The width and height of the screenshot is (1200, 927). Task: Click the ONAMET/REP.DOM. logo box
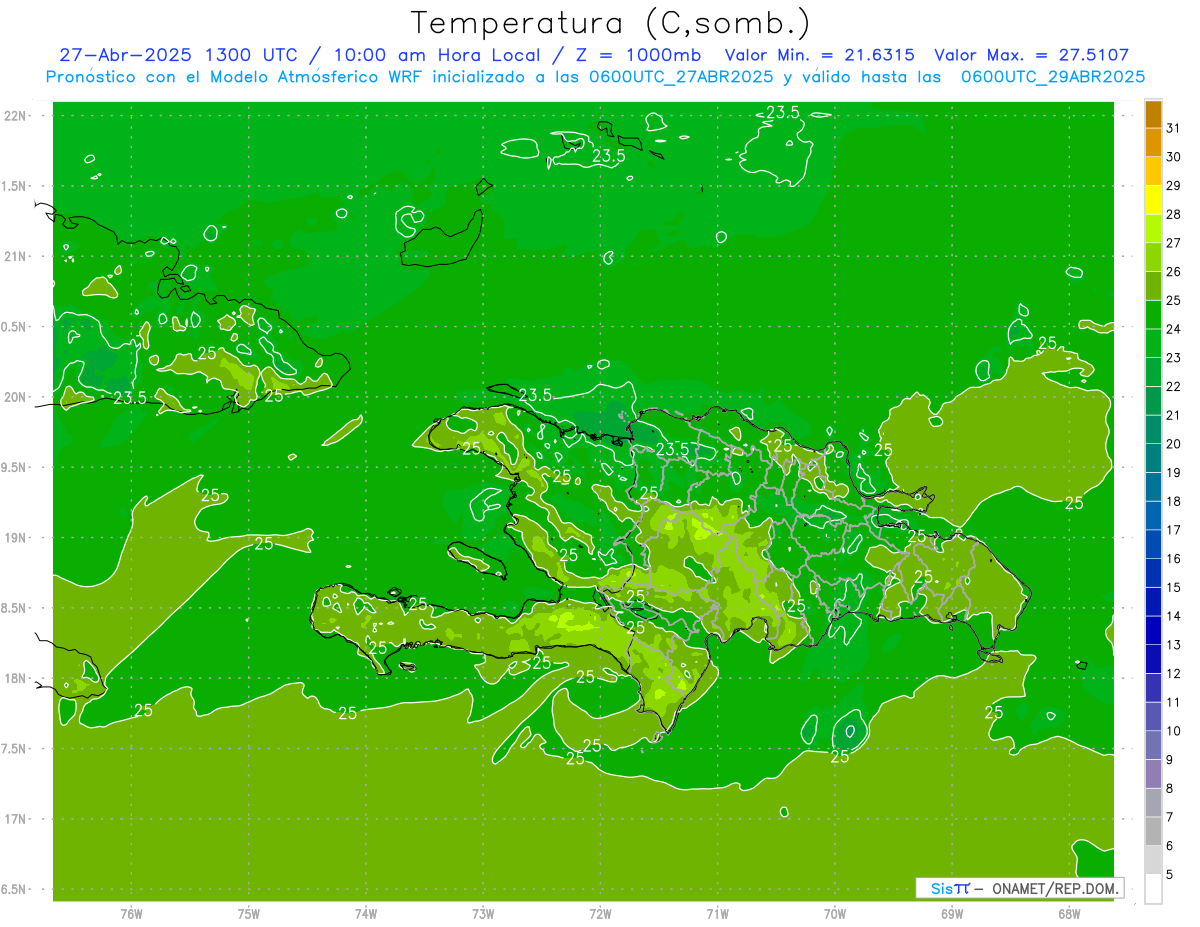tap(1019, 888)
